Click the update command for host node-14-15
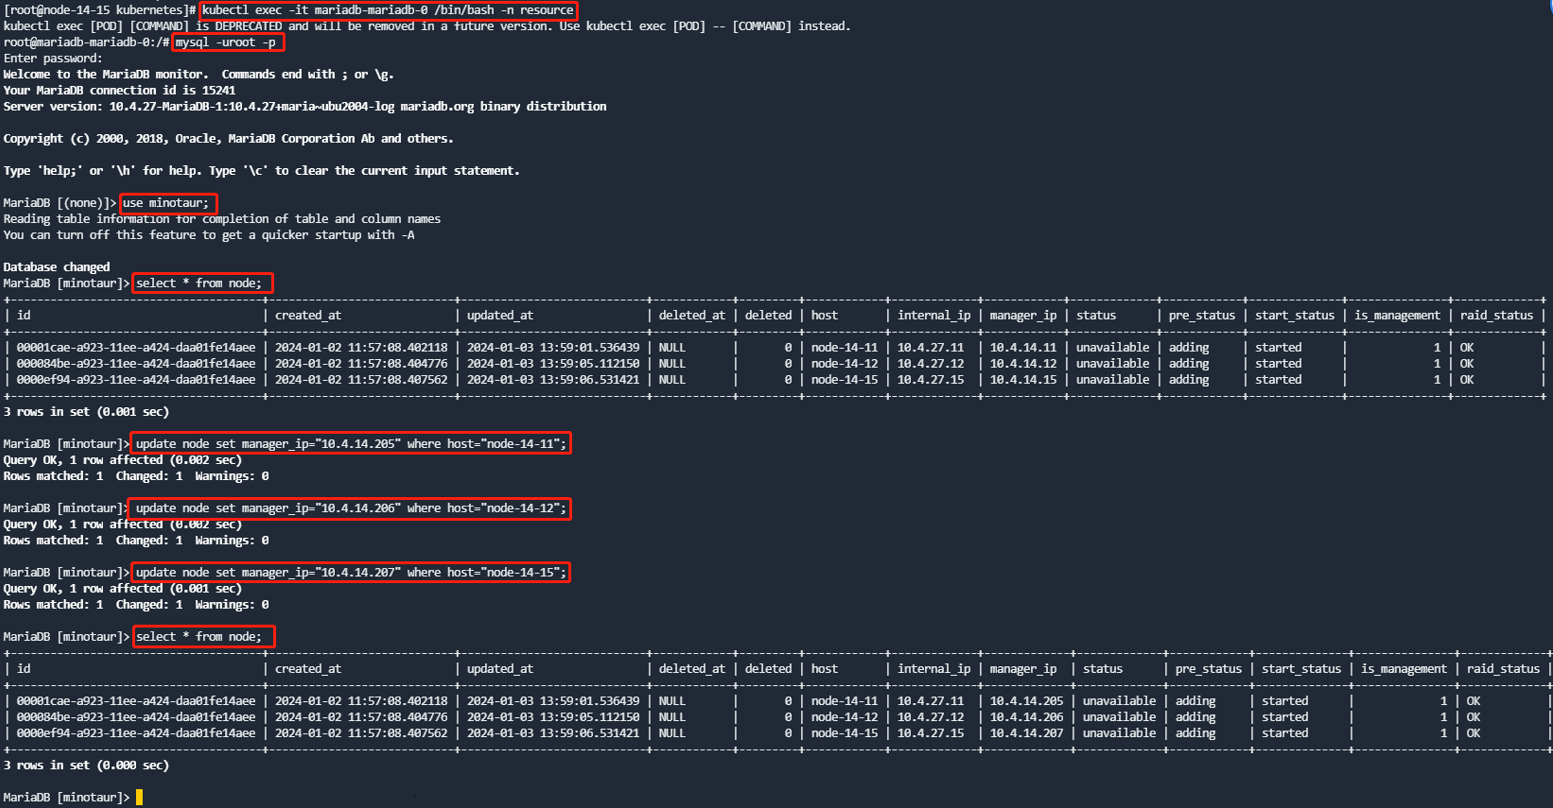The width and height of the screenshot is (1553, 808). (x=351, y=572)
